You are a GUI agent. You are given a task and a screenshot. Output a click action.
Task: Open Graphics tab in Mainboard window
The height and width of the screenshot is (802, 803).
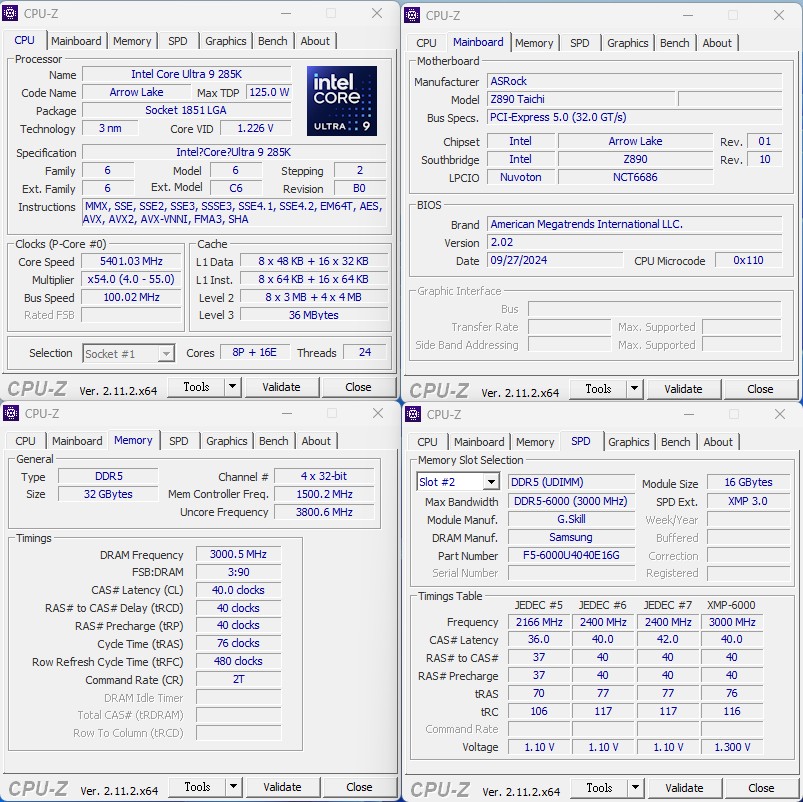tap(627, 43)
